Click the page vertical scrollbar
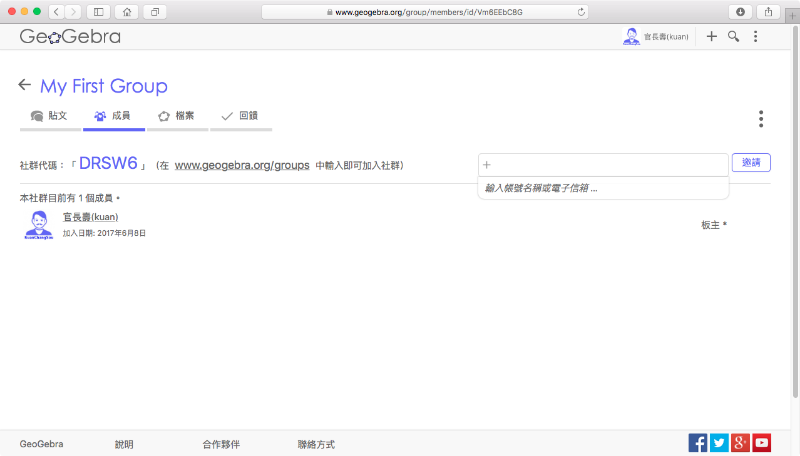The height and width of the screenshot is (456, 800). (795, 212)
